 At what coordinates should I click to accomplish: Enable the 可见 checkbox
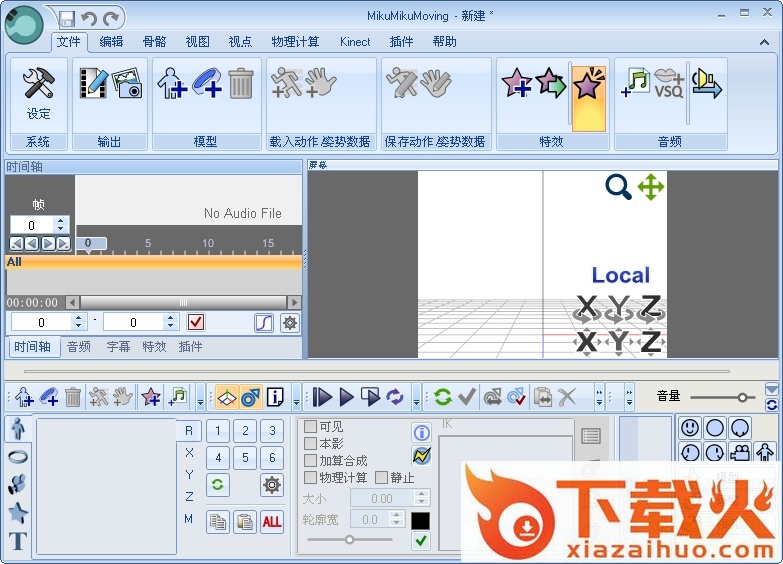pos(311,426)
